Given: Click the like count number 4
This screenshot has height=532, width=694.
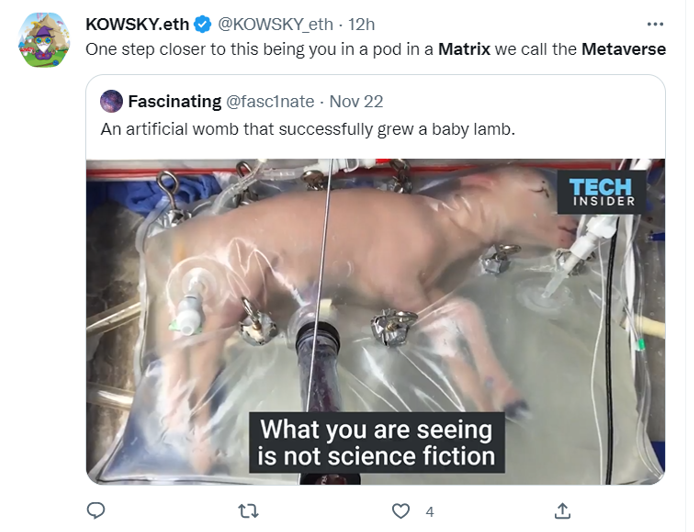Looking at the screenshot, I should click(430, 511).
